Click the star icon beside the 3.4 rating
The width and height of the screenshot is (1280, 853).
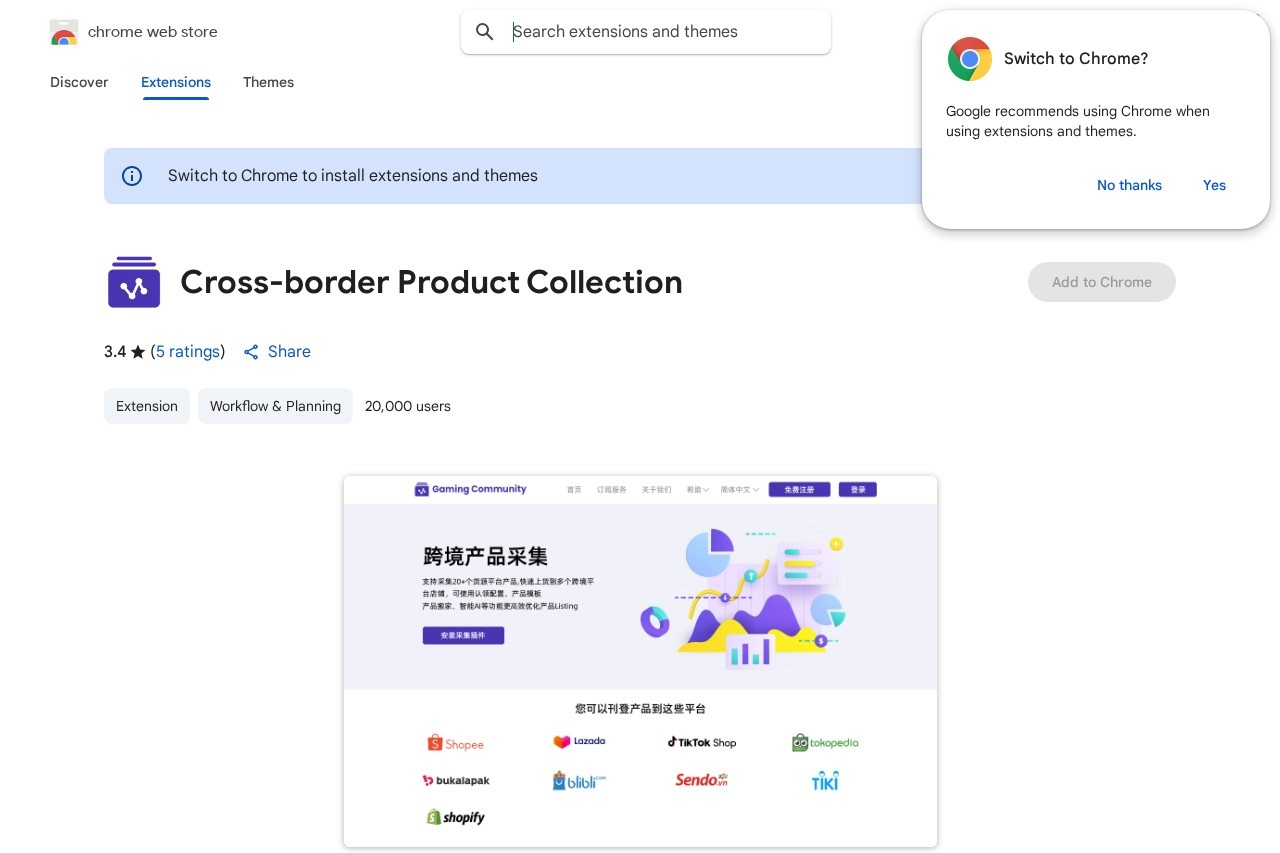(138, 351)
